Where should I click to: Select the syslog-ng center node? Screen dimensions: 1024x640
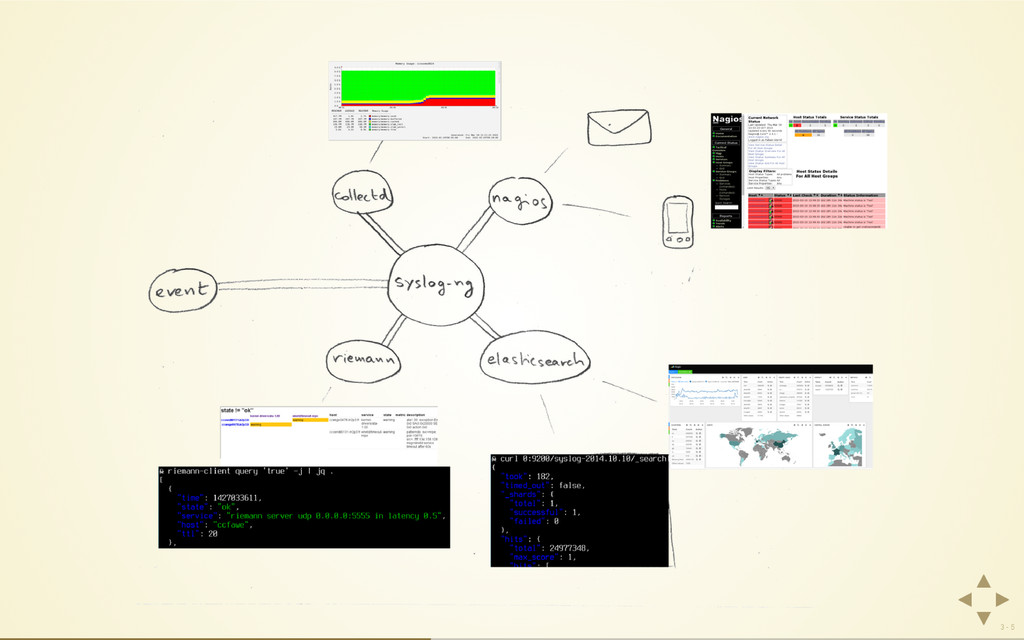[436, 285]
